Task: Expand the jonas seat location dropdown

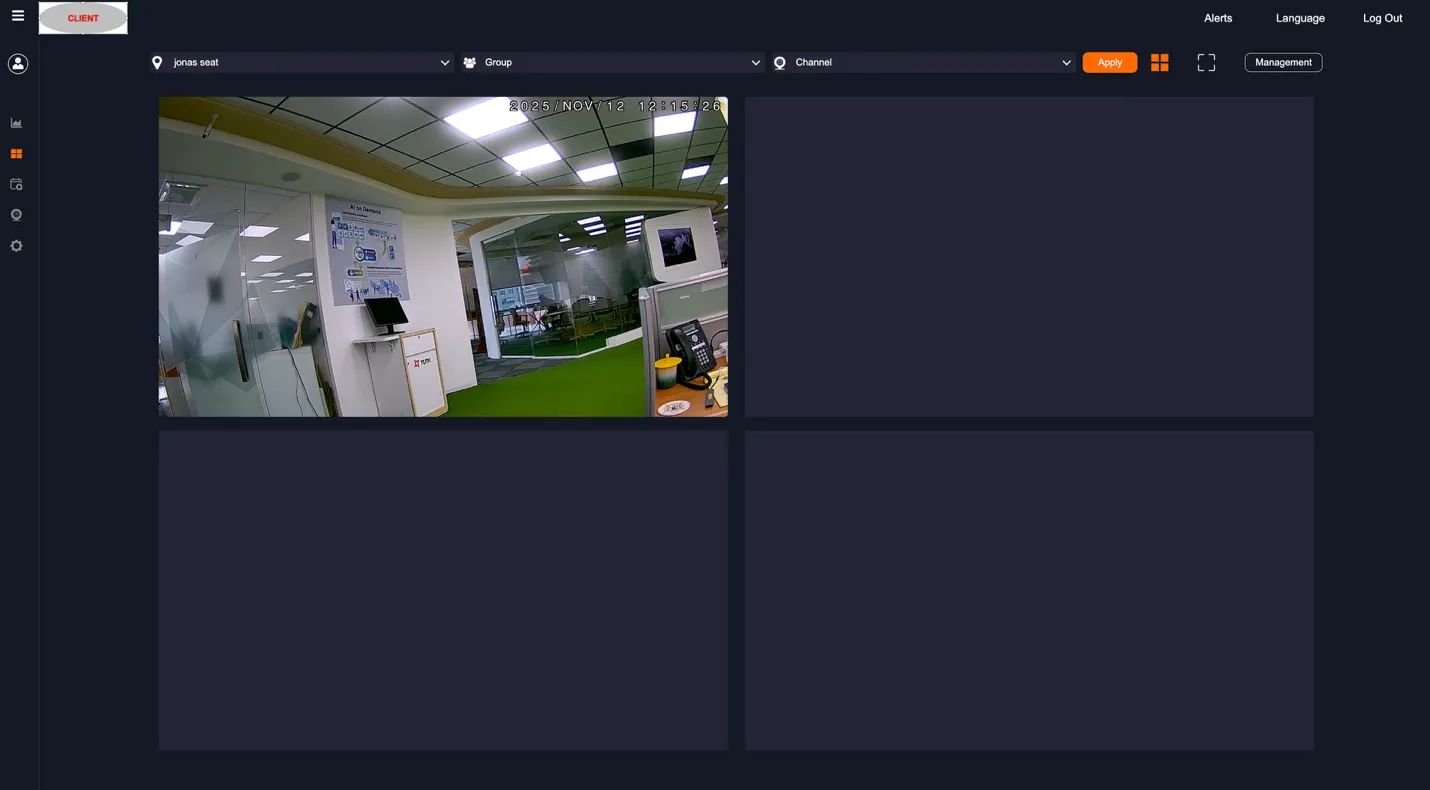Action: click(x=444, y=62)
